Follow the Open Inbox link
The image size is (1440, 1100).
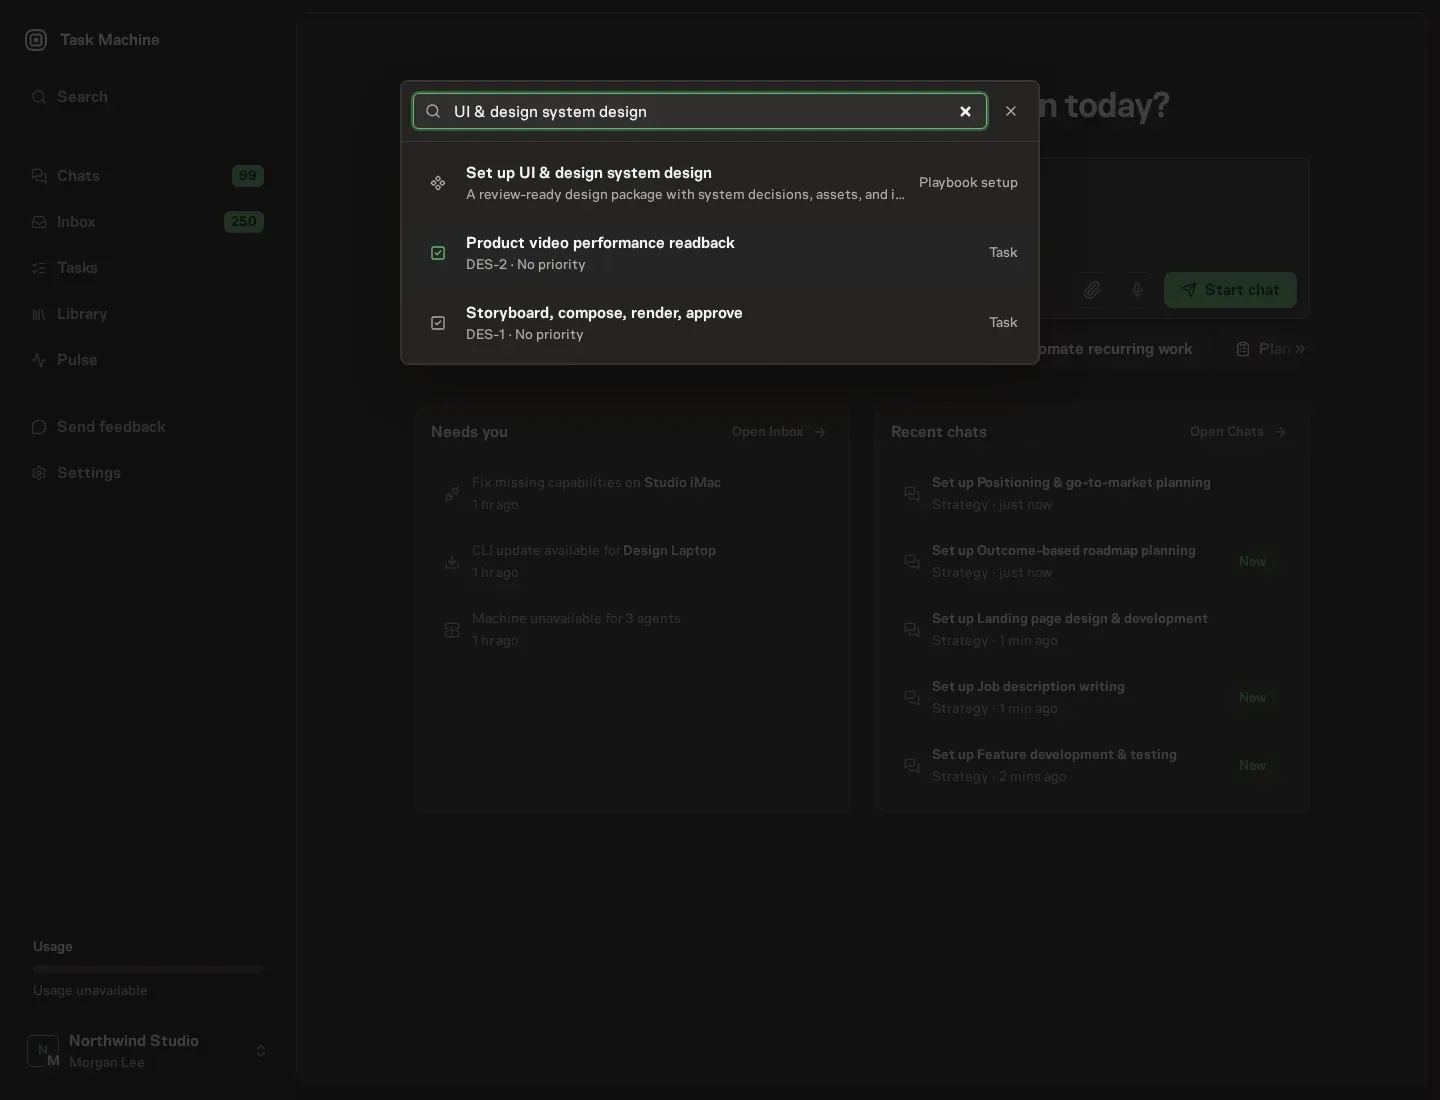tap(779, 432)
